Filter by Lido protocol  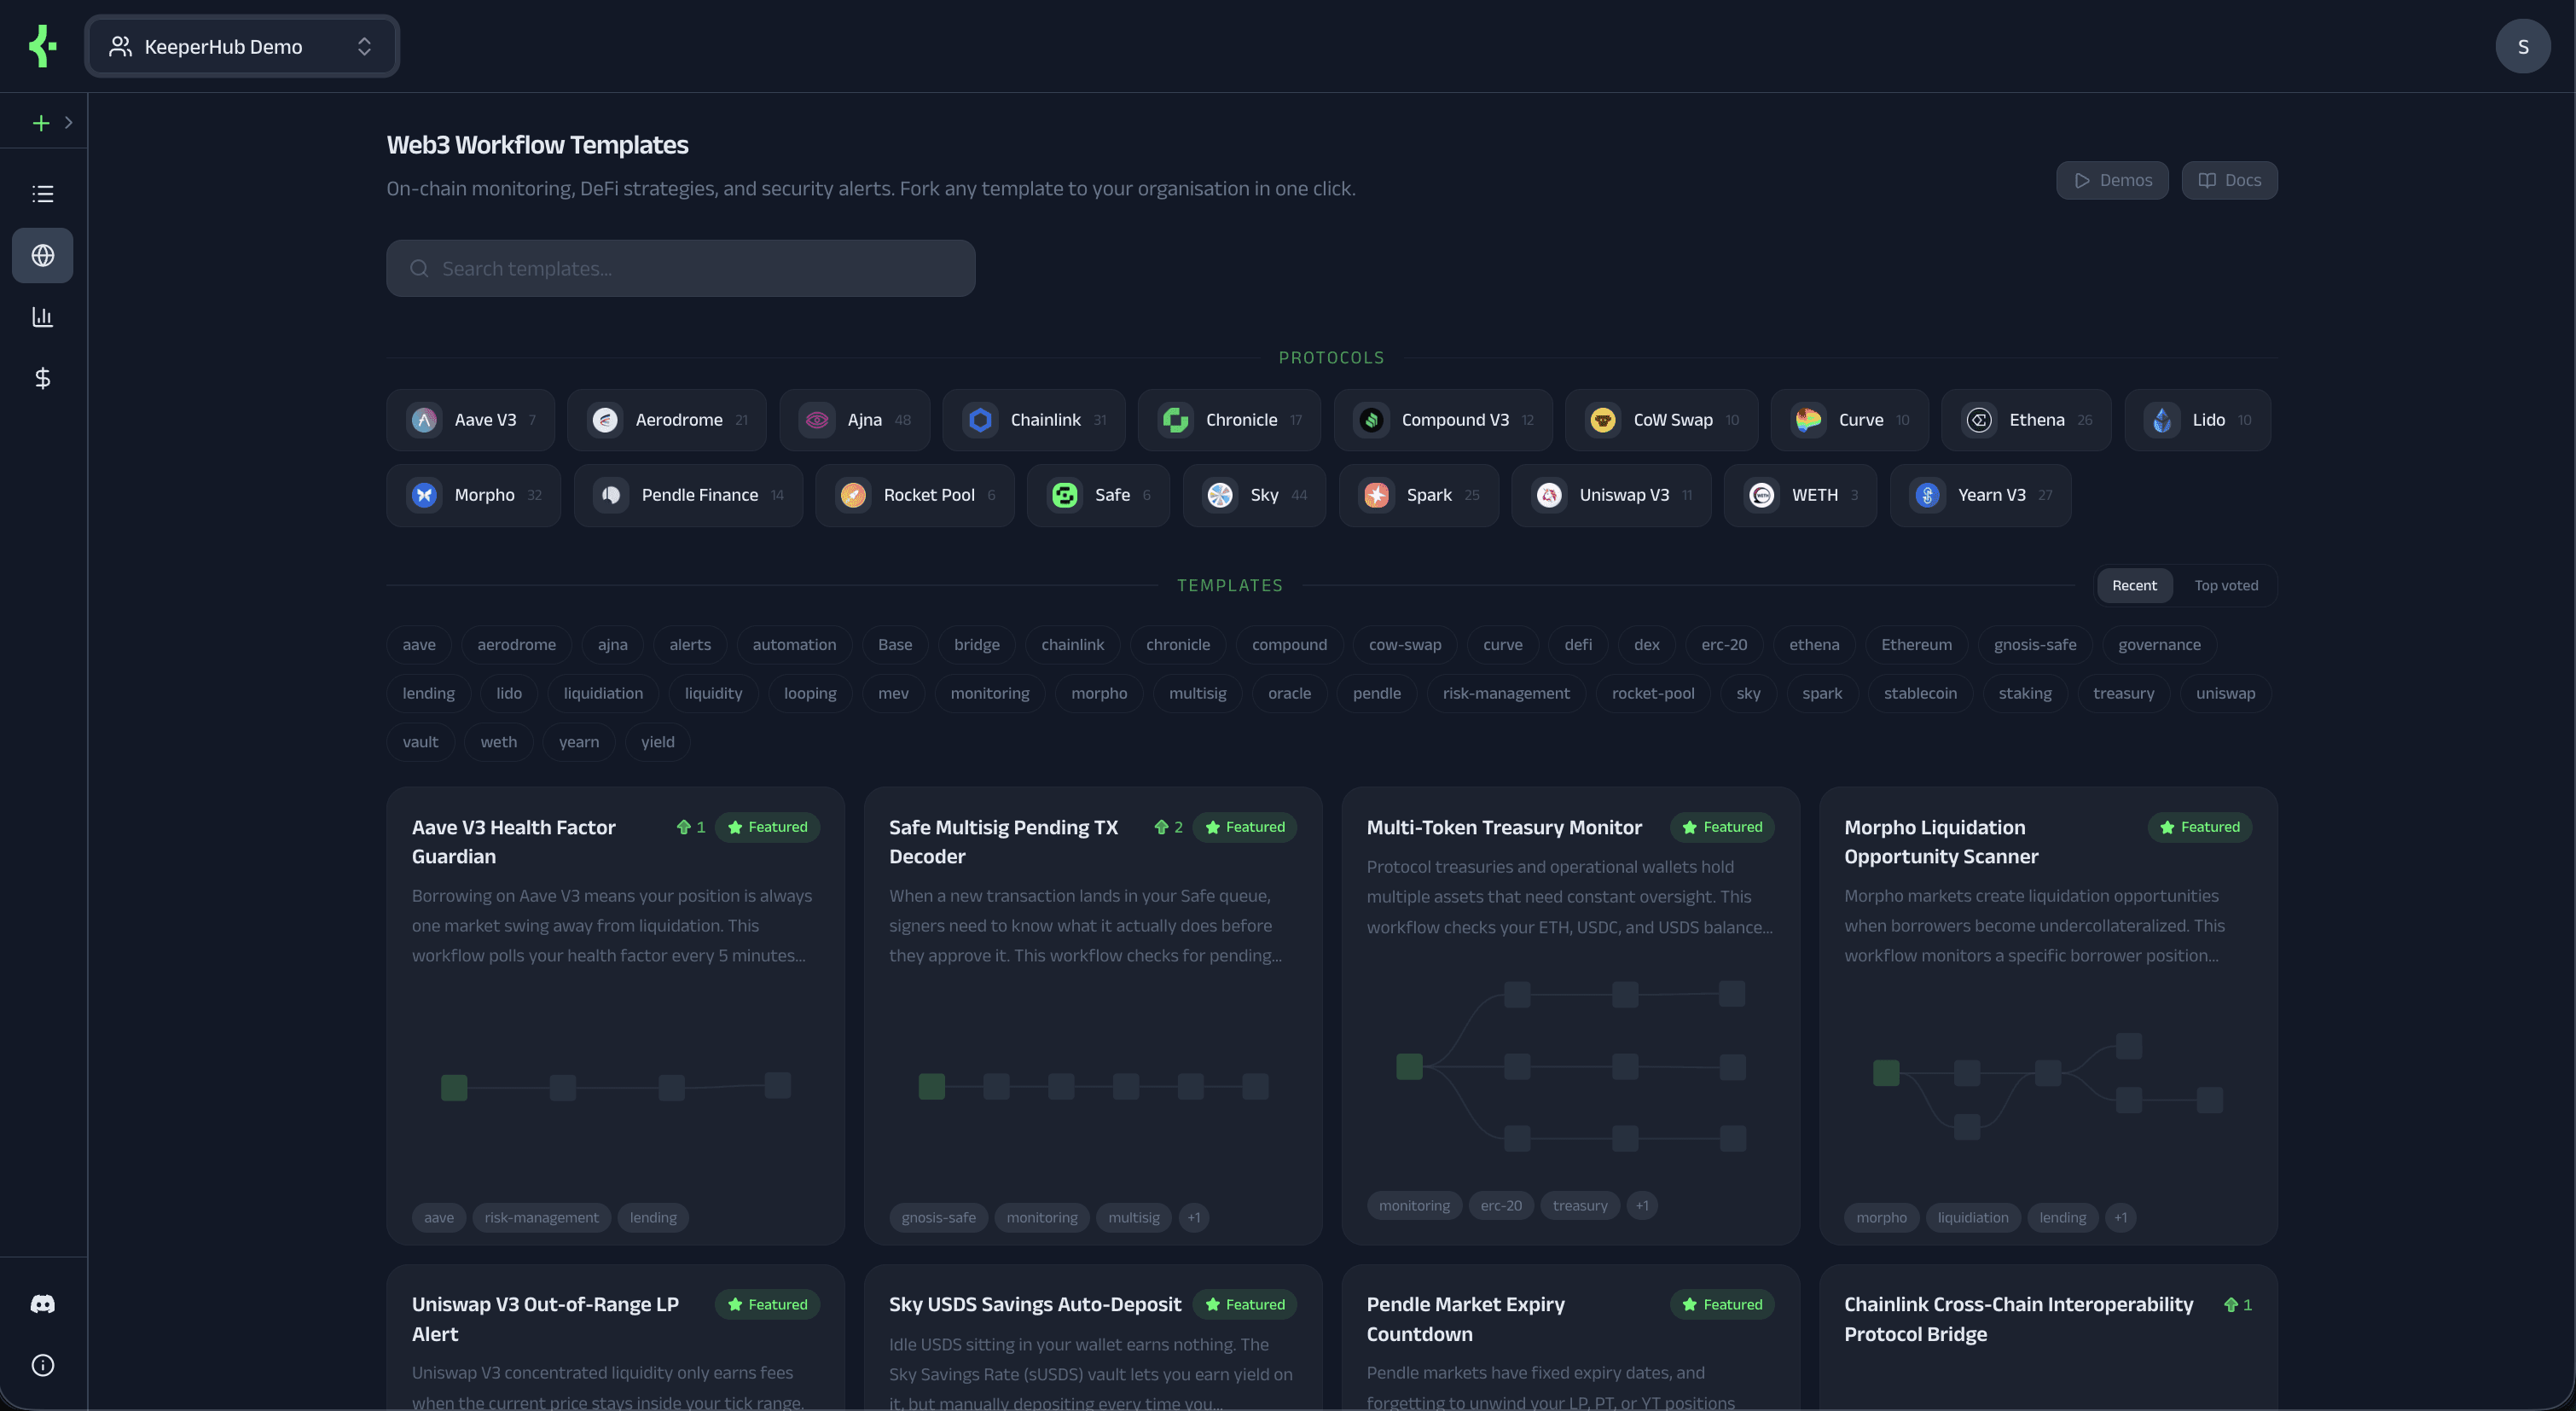pos(2197,420)
